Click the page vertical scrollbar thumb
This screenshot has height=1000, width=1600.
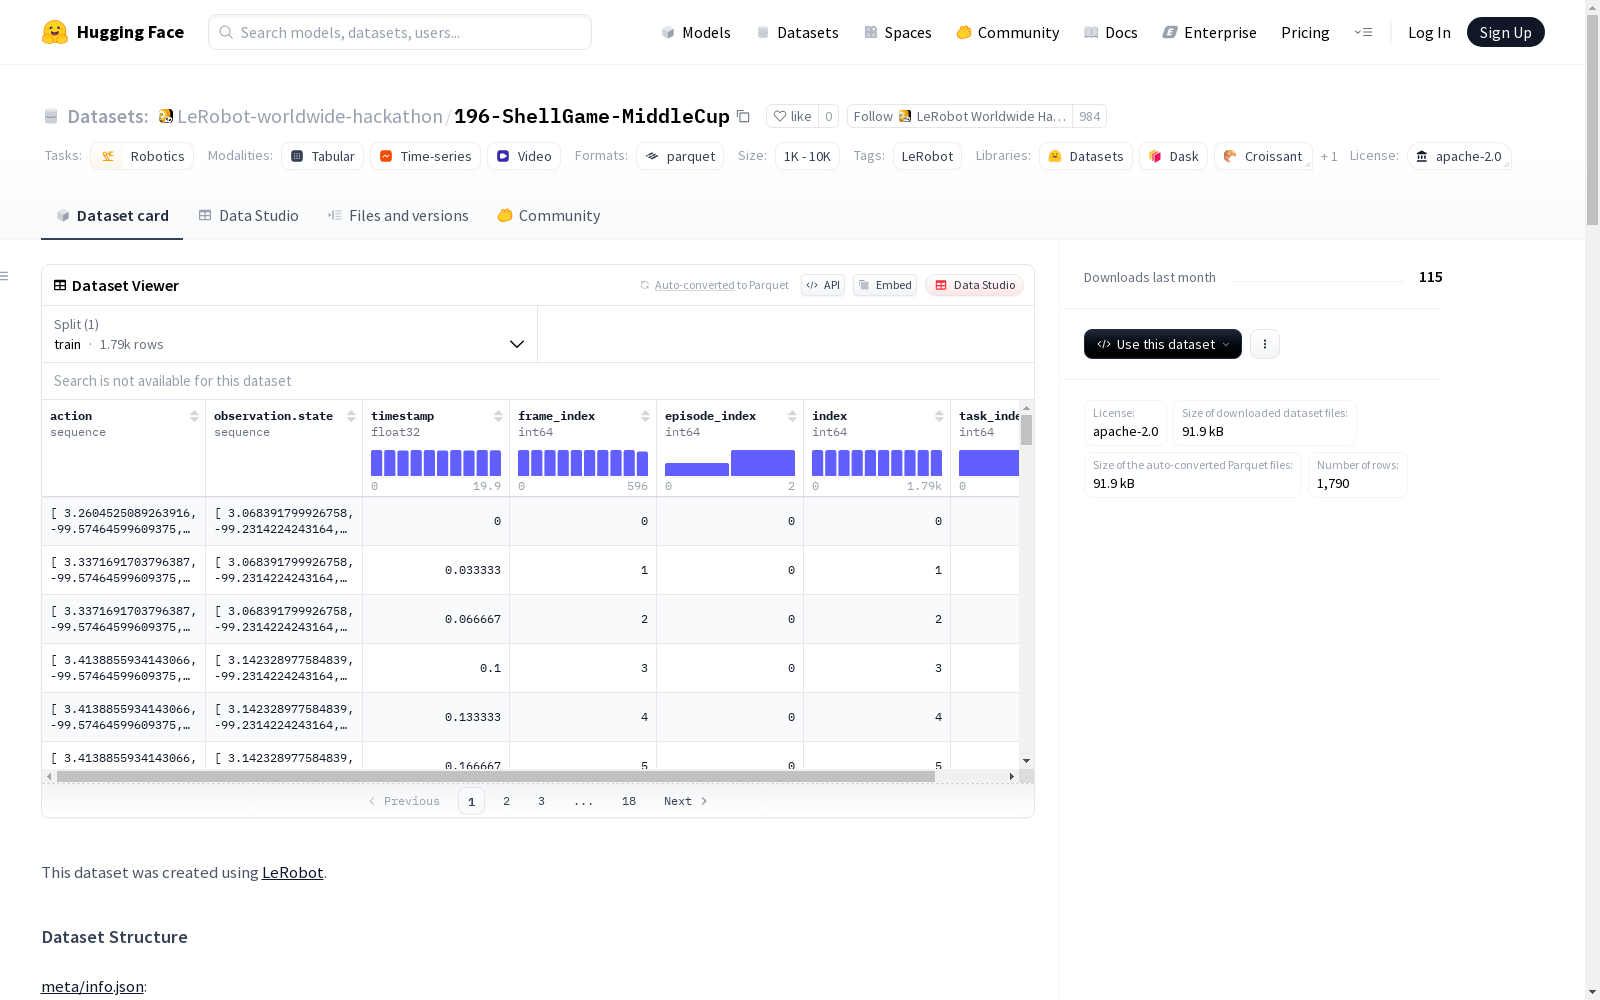1592,120
